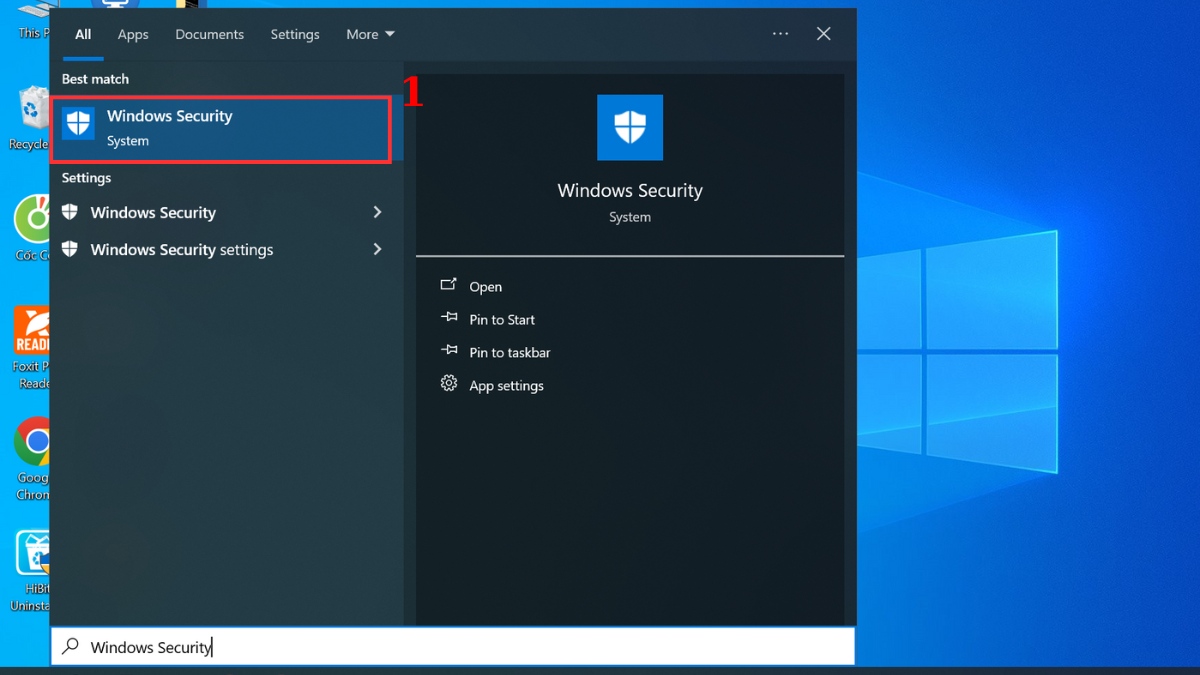This screenshot has width=1200, height=675.
Task: Open the ellipsis options menu
Action: pyautogui.click(x=780, y=33)
